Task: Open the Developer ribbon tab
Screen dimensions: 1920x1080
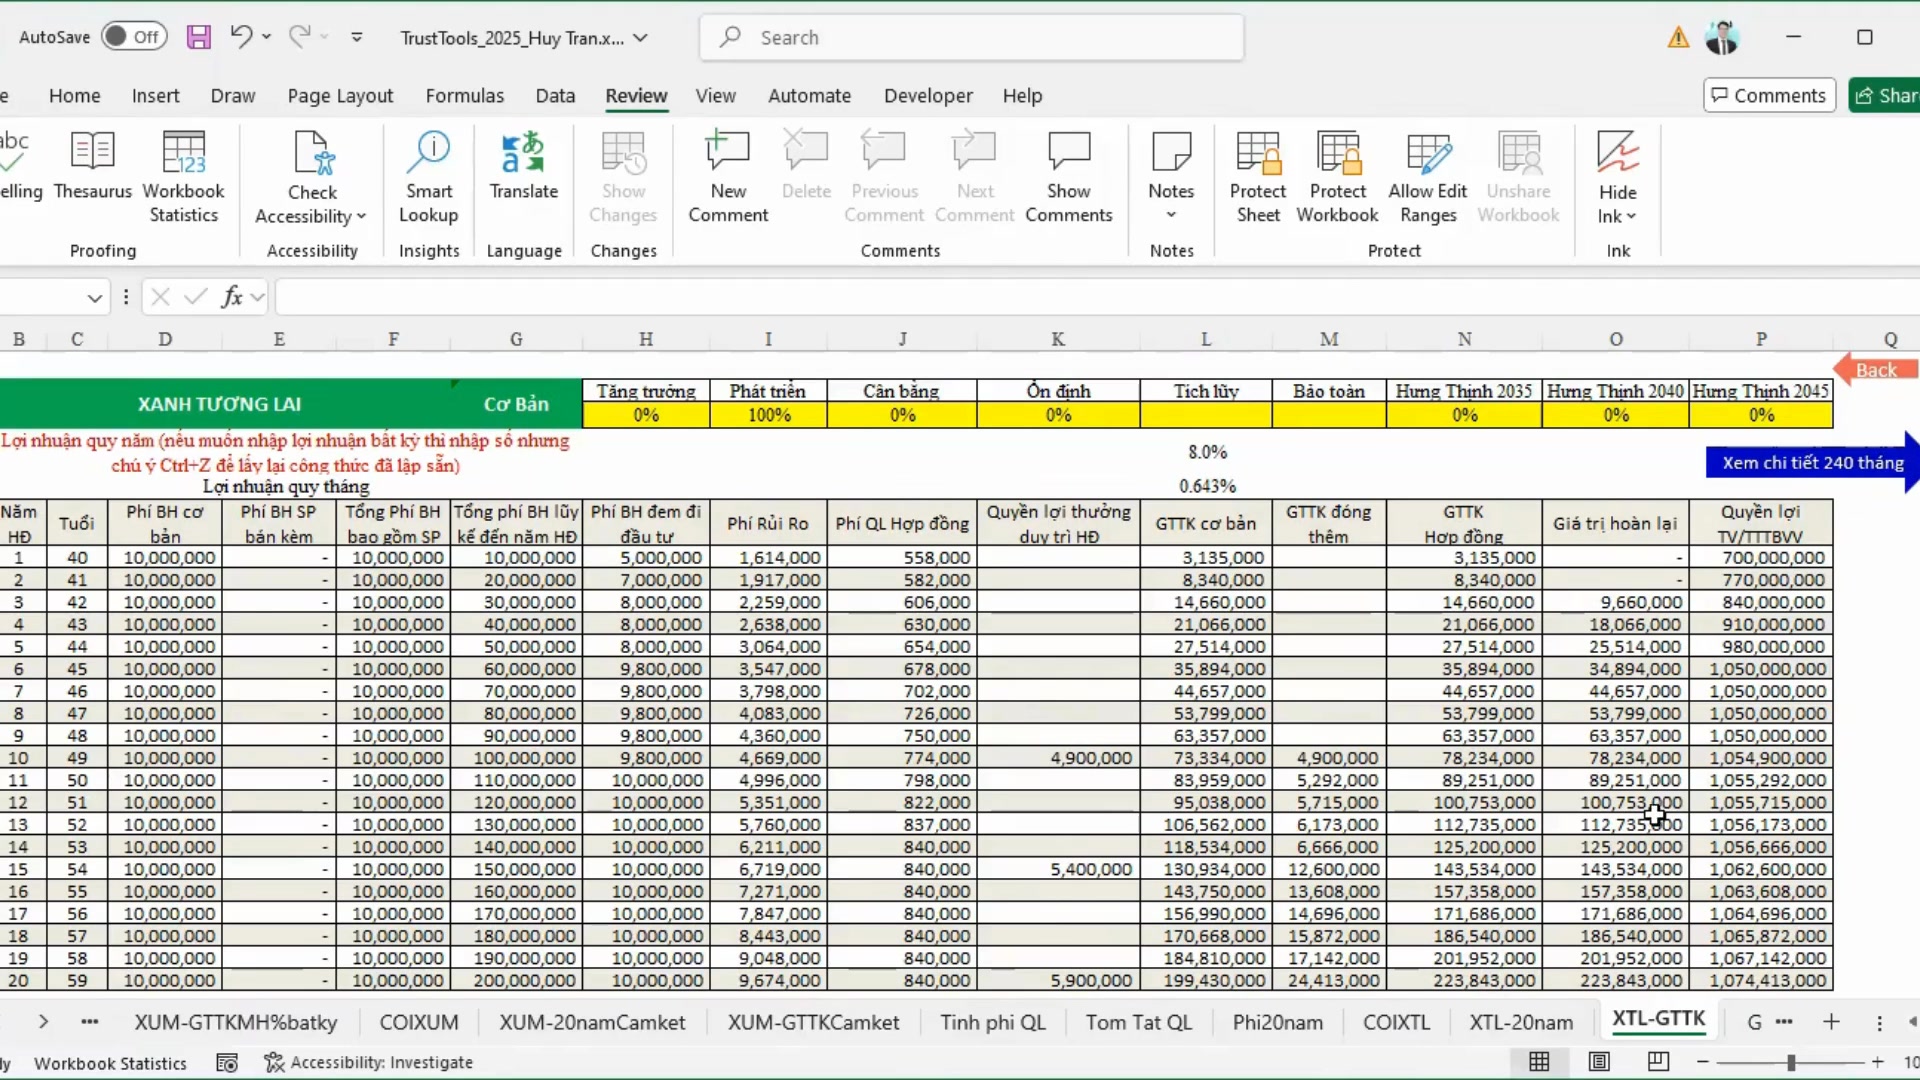Action: pos(928,96)
